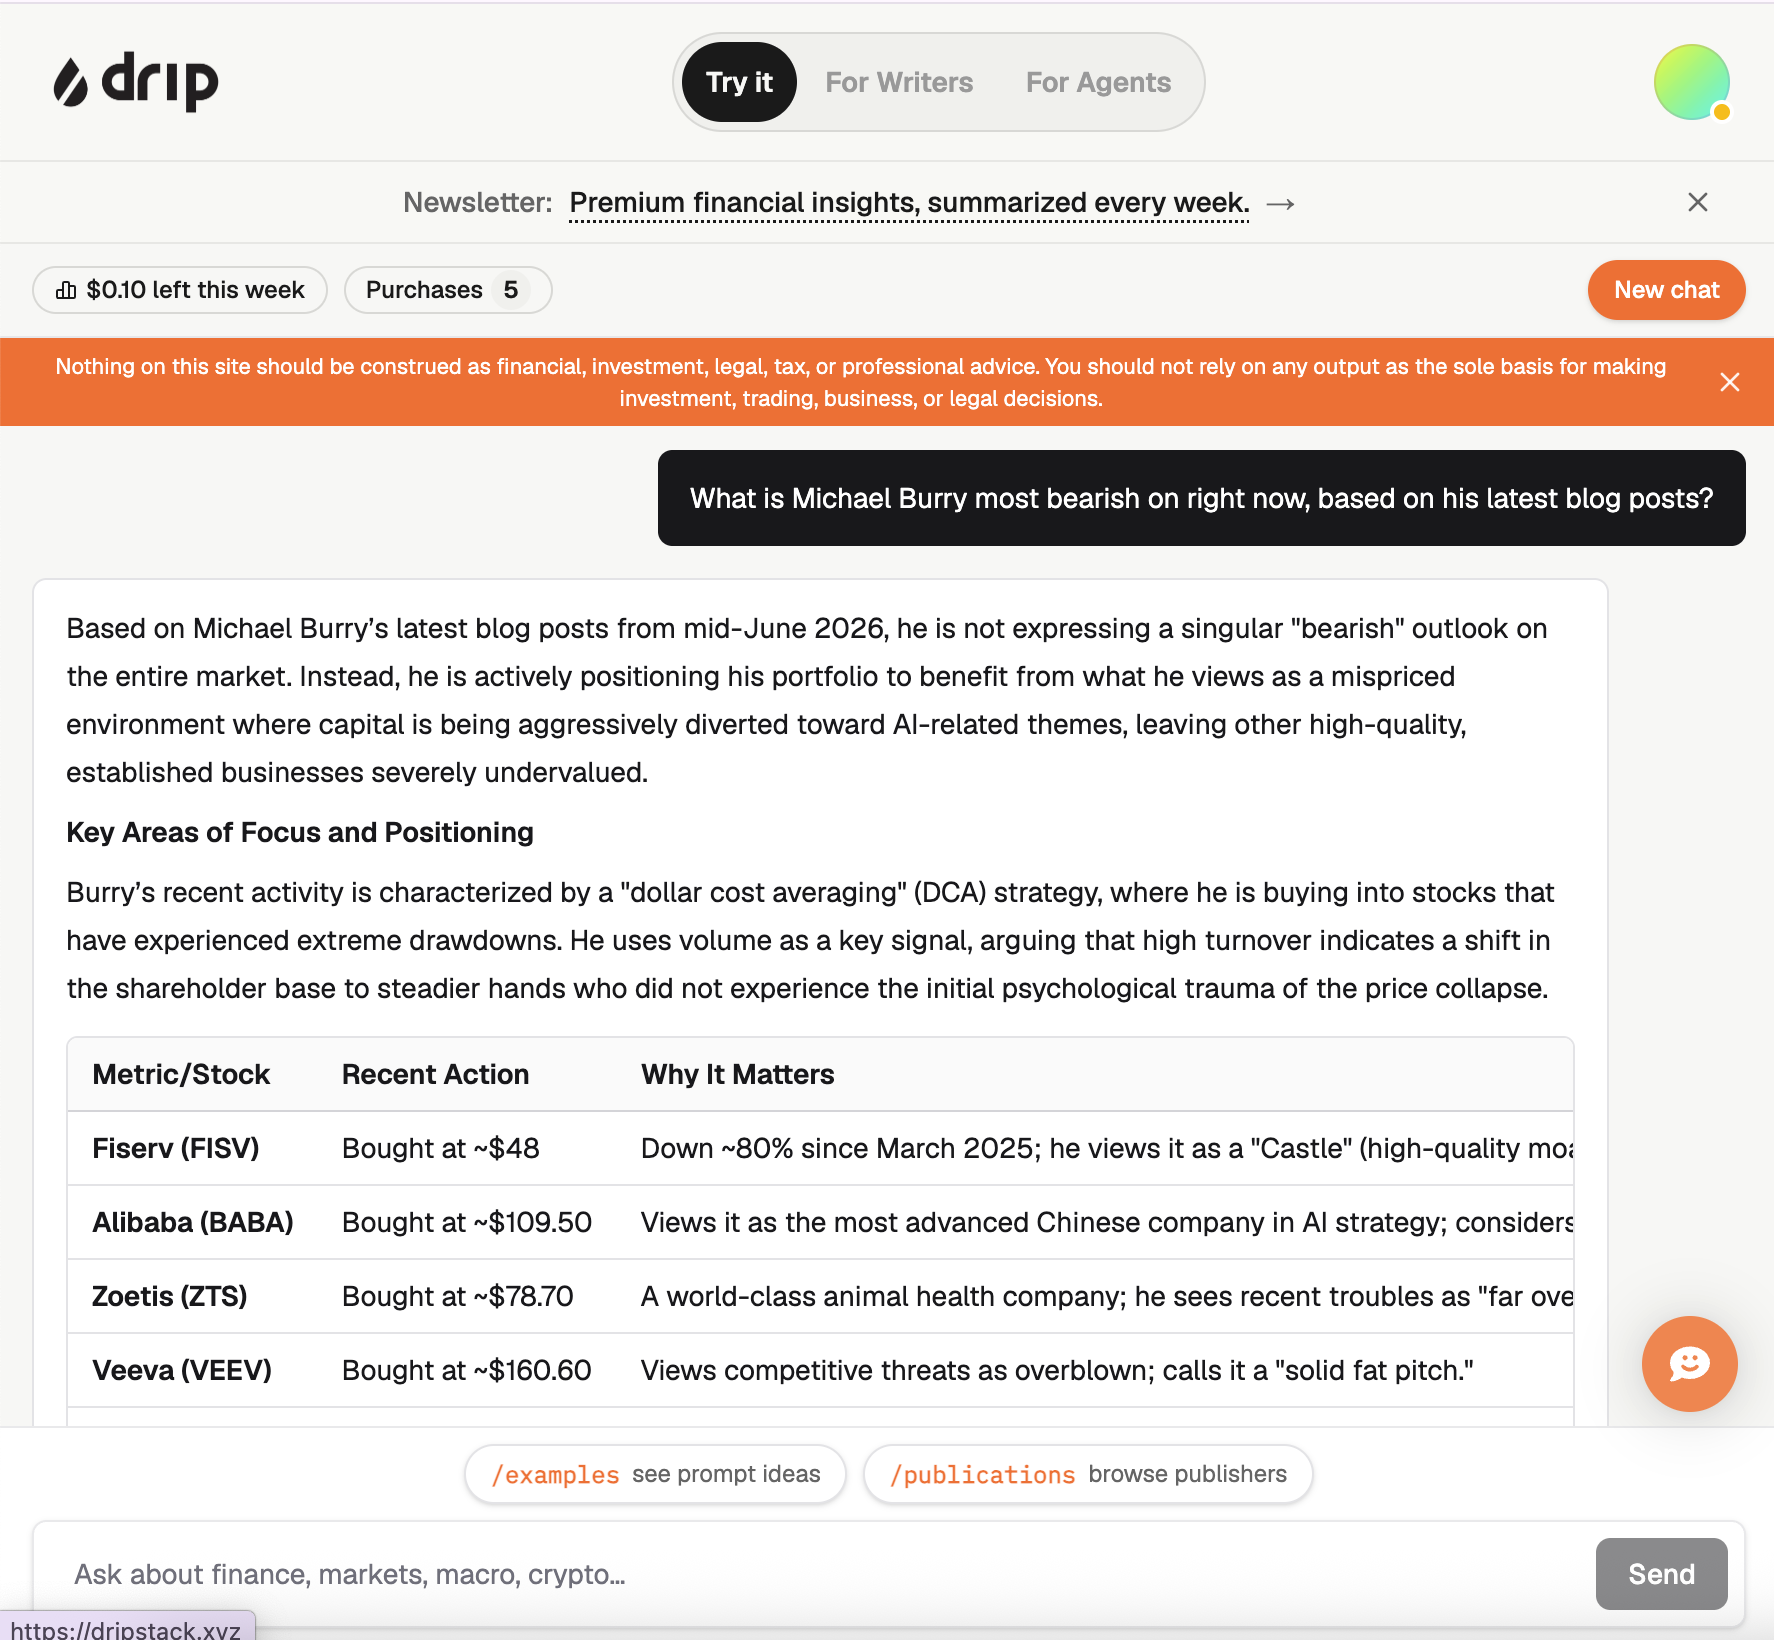Click the drip logo
The width and height of the screenshot is (1774, 1640).
click(136, 81)
